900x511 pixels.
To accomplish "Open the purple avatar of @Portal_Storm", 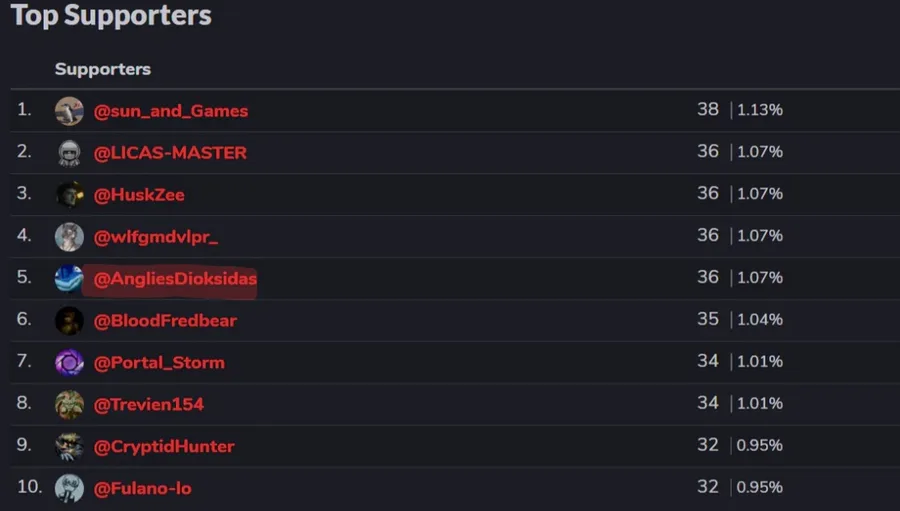I will pos(69,362).
